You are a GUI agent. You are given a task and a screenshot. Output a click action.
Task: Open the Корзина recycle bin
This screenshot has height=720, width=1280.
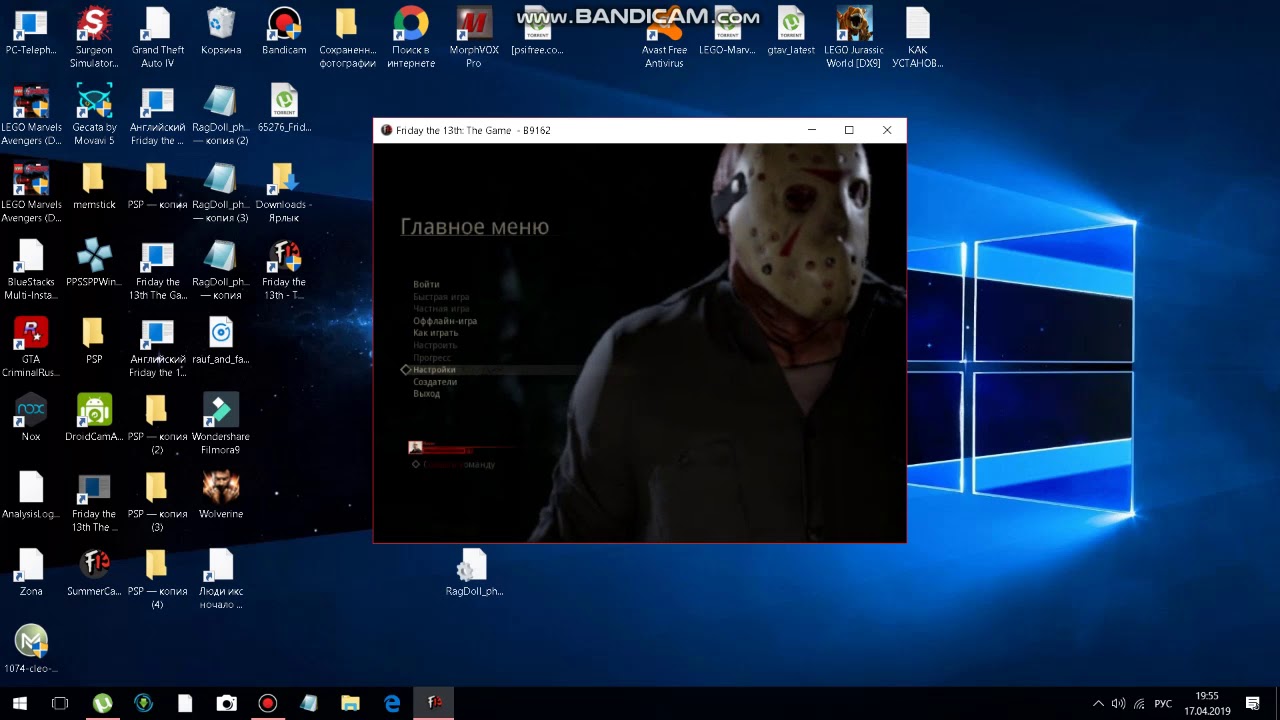(x=221, y=33)
